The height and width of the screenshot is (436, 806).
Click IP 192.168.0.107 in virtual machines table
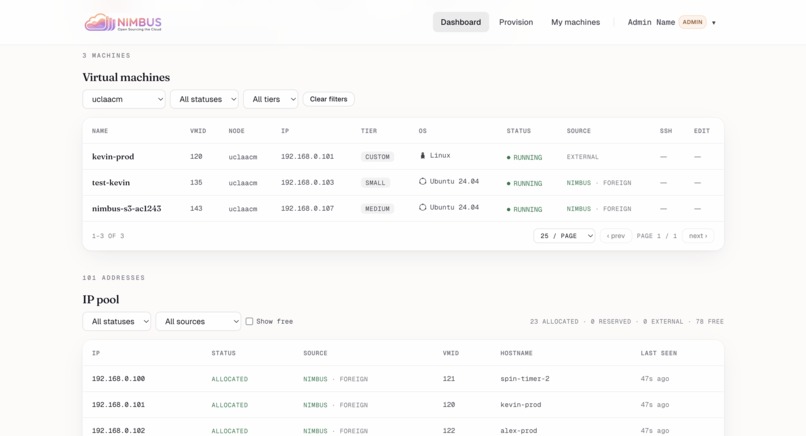pos(307,208)
